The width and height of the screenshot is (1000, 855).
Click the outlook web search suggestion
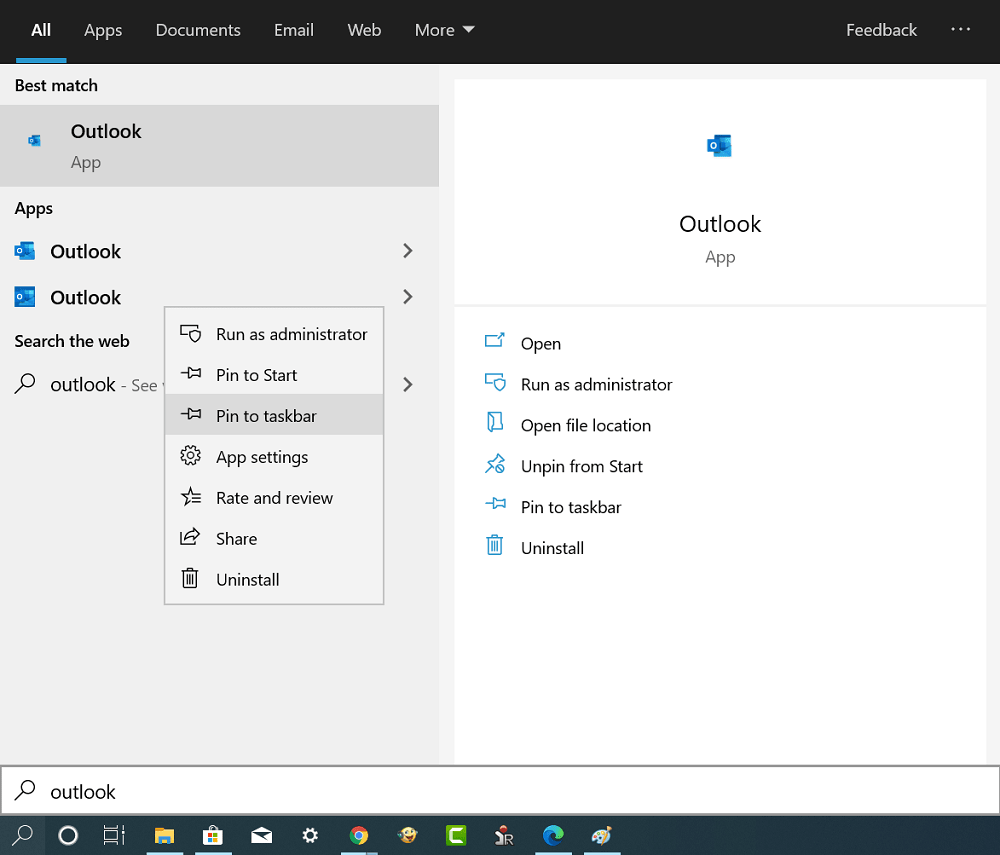(83, 384)
